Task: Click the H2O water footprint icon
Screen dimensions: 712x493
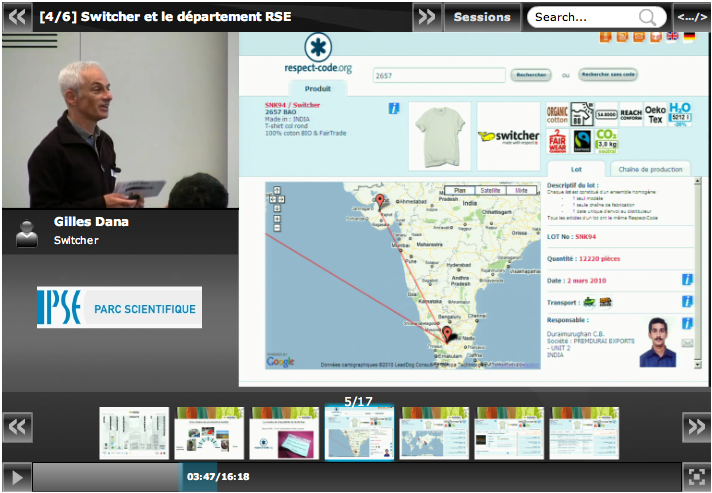Action: click(x=680, y=114)
